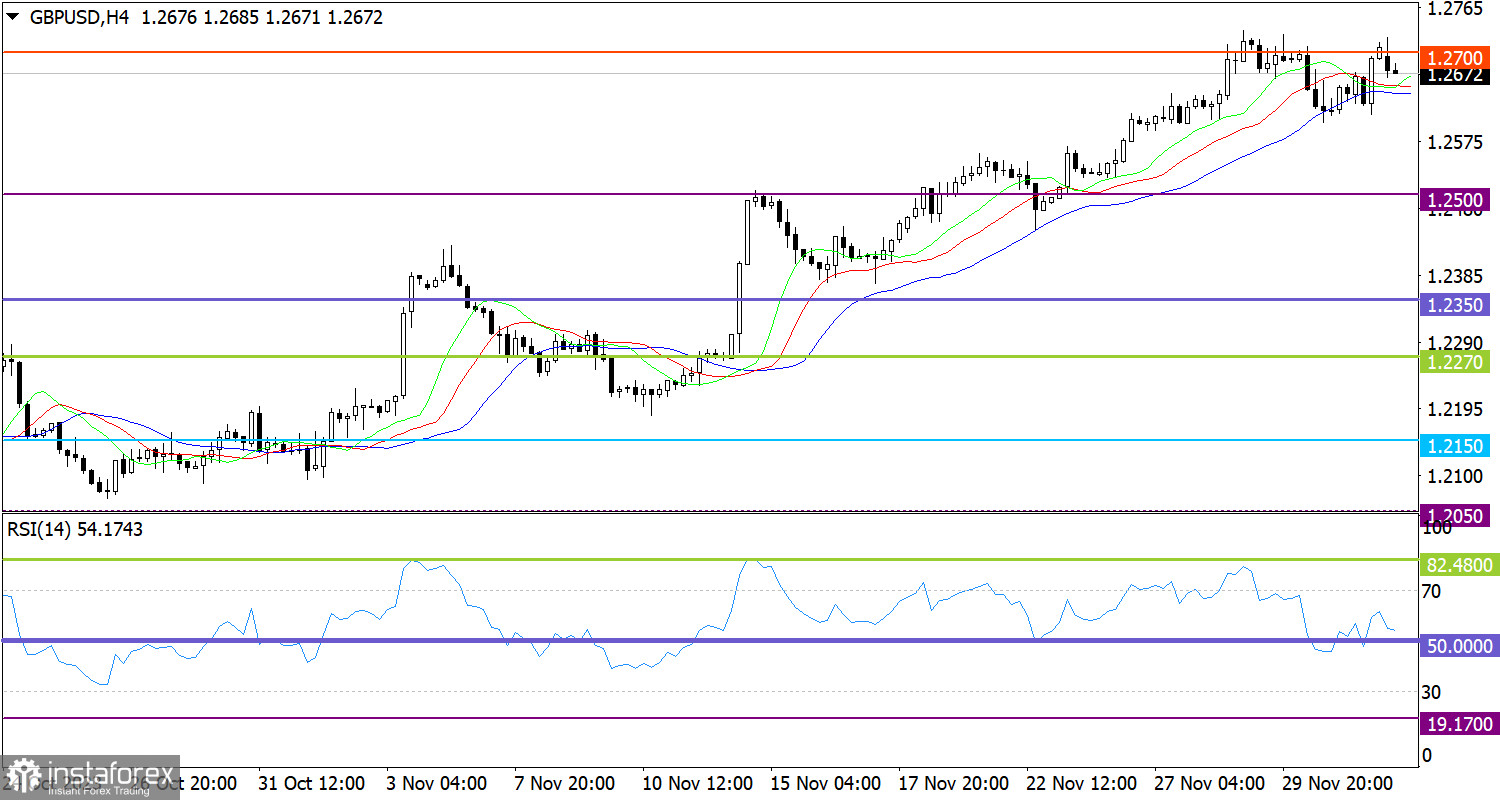Click the triangle arrow beside GBPUSD,H4 title
1500x800 pixels.
click(12, 17)
